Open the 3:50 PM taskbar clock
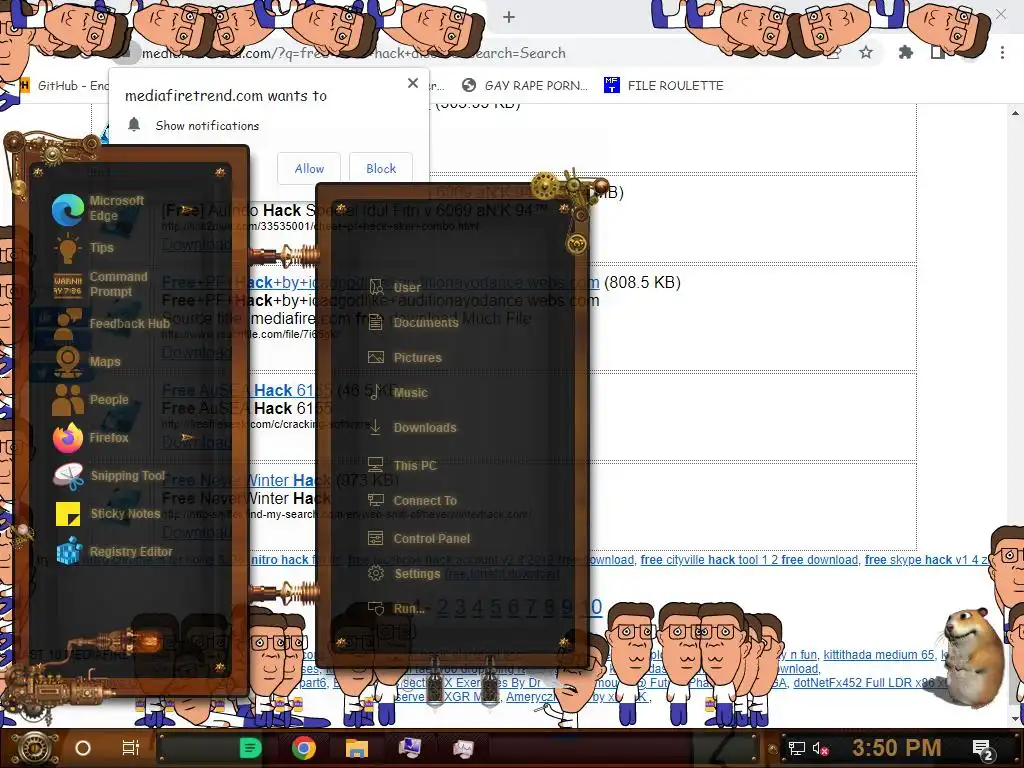Screen dimensions: 1024x768 tap(897, 748)
